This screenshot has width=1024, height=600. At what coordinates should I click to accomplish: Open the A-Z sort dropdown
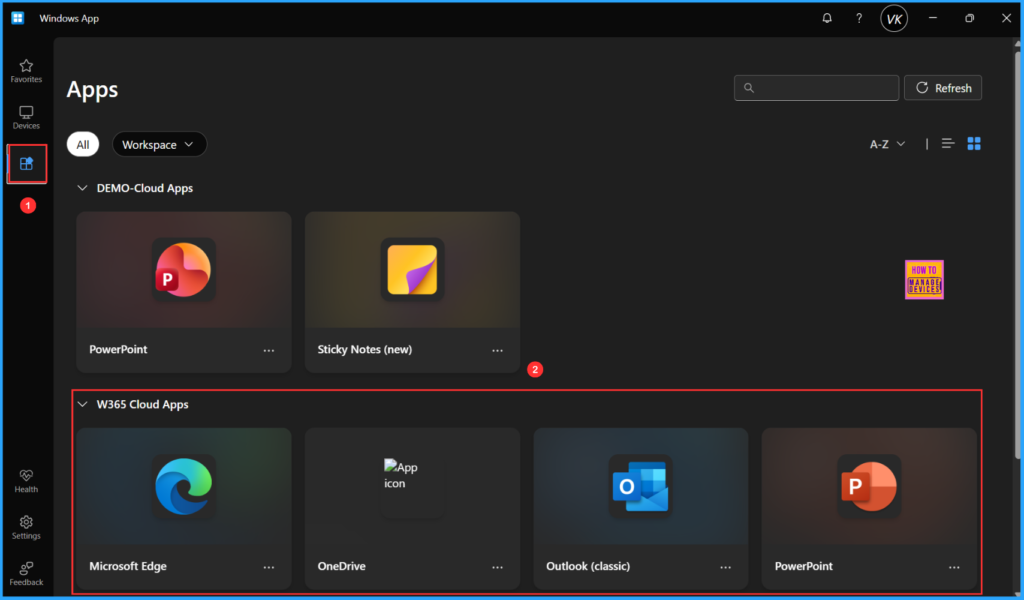(887, 144)
